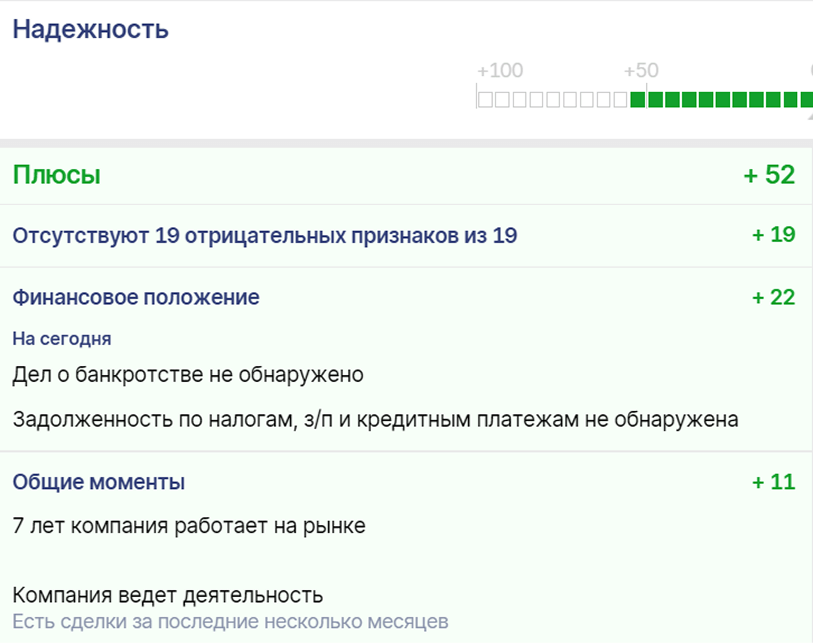Click the first empty square on reliability scale

(x=485, y=99)
